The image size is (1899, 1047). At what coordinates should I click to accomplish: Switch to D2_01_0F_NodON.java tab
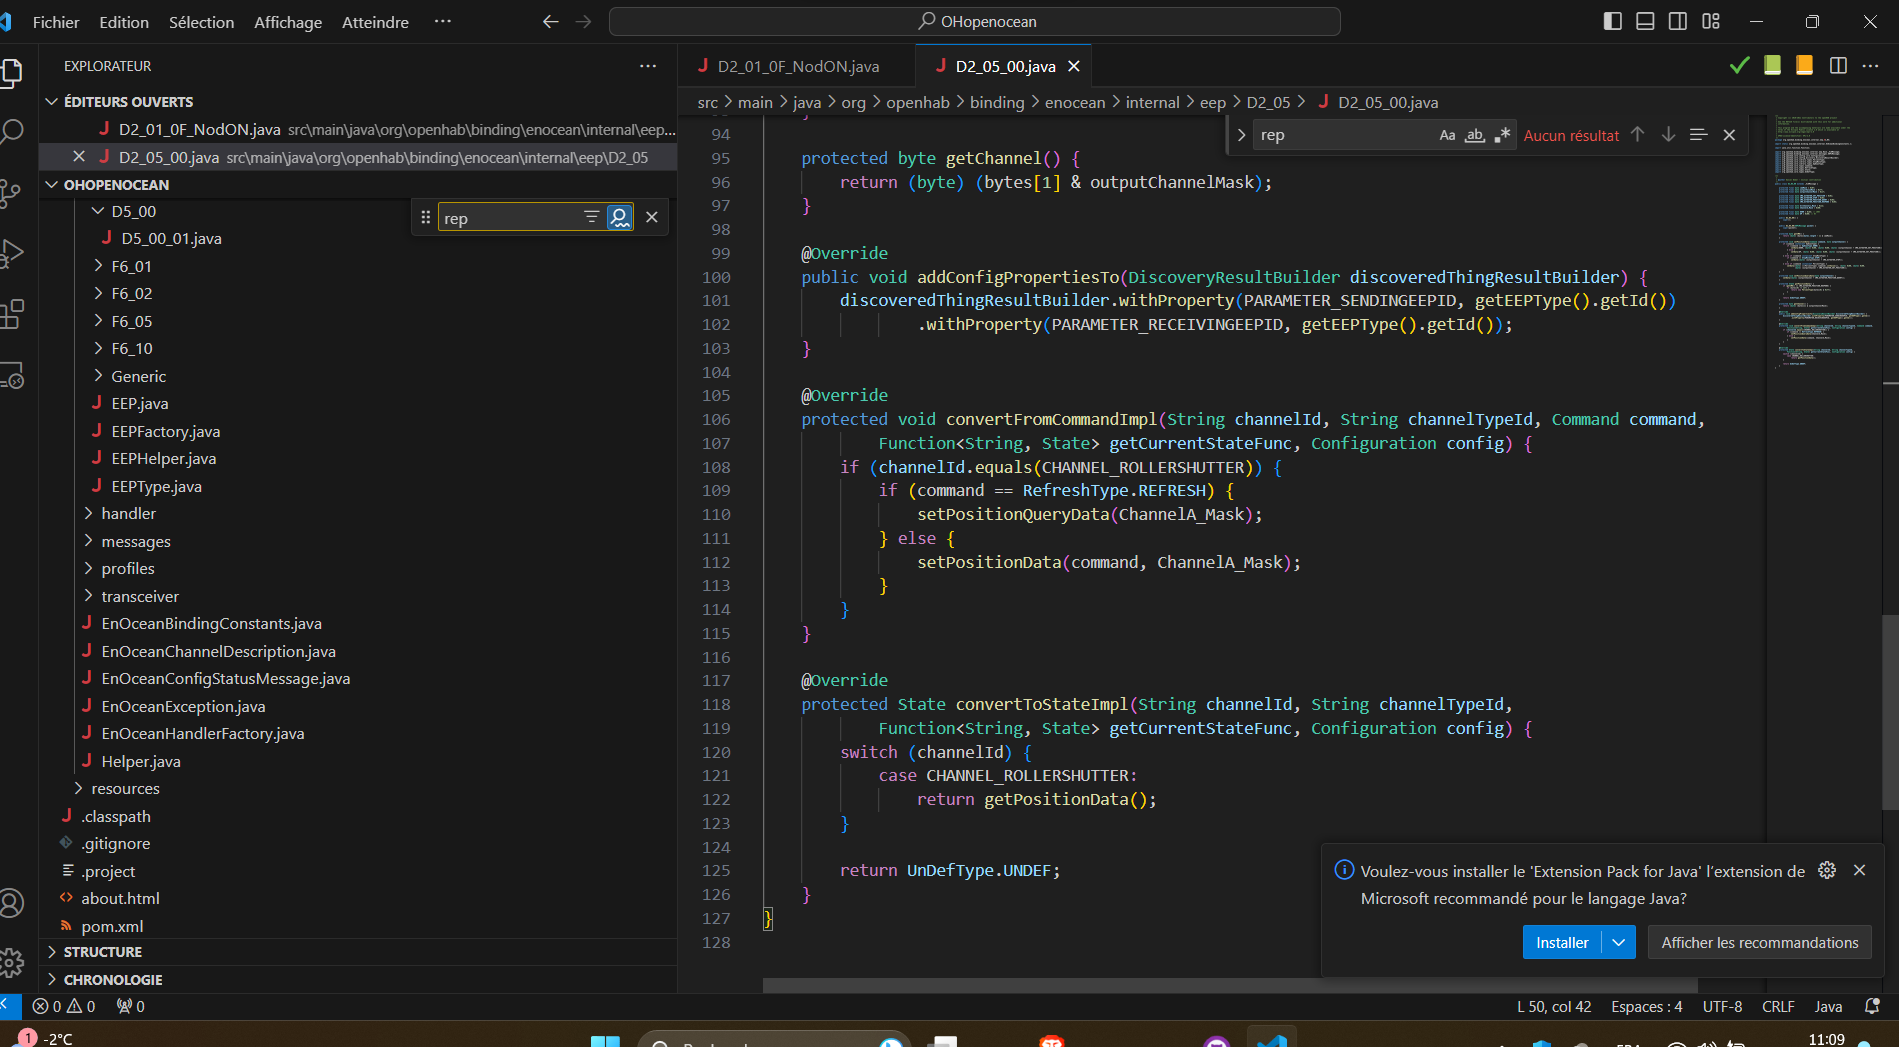click(x=798, y=66)
